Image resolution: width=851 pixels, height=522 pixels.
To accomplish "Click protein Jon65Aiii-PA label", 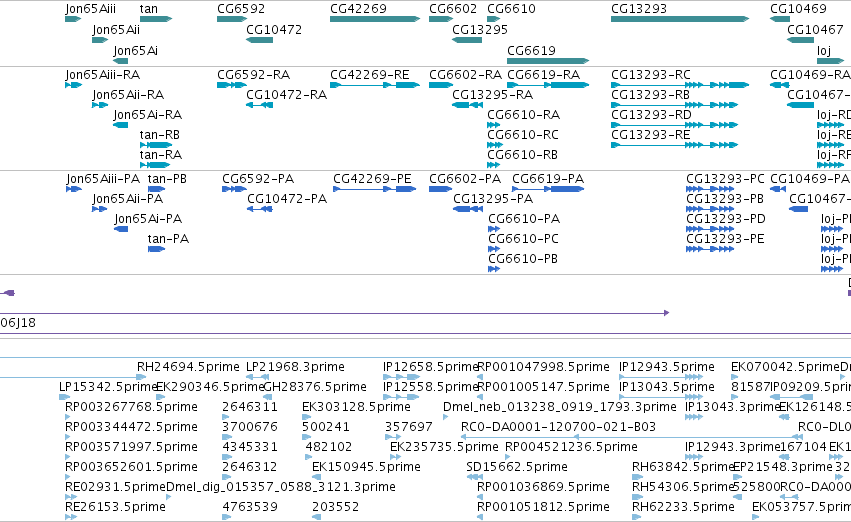I will click(103, 179).
